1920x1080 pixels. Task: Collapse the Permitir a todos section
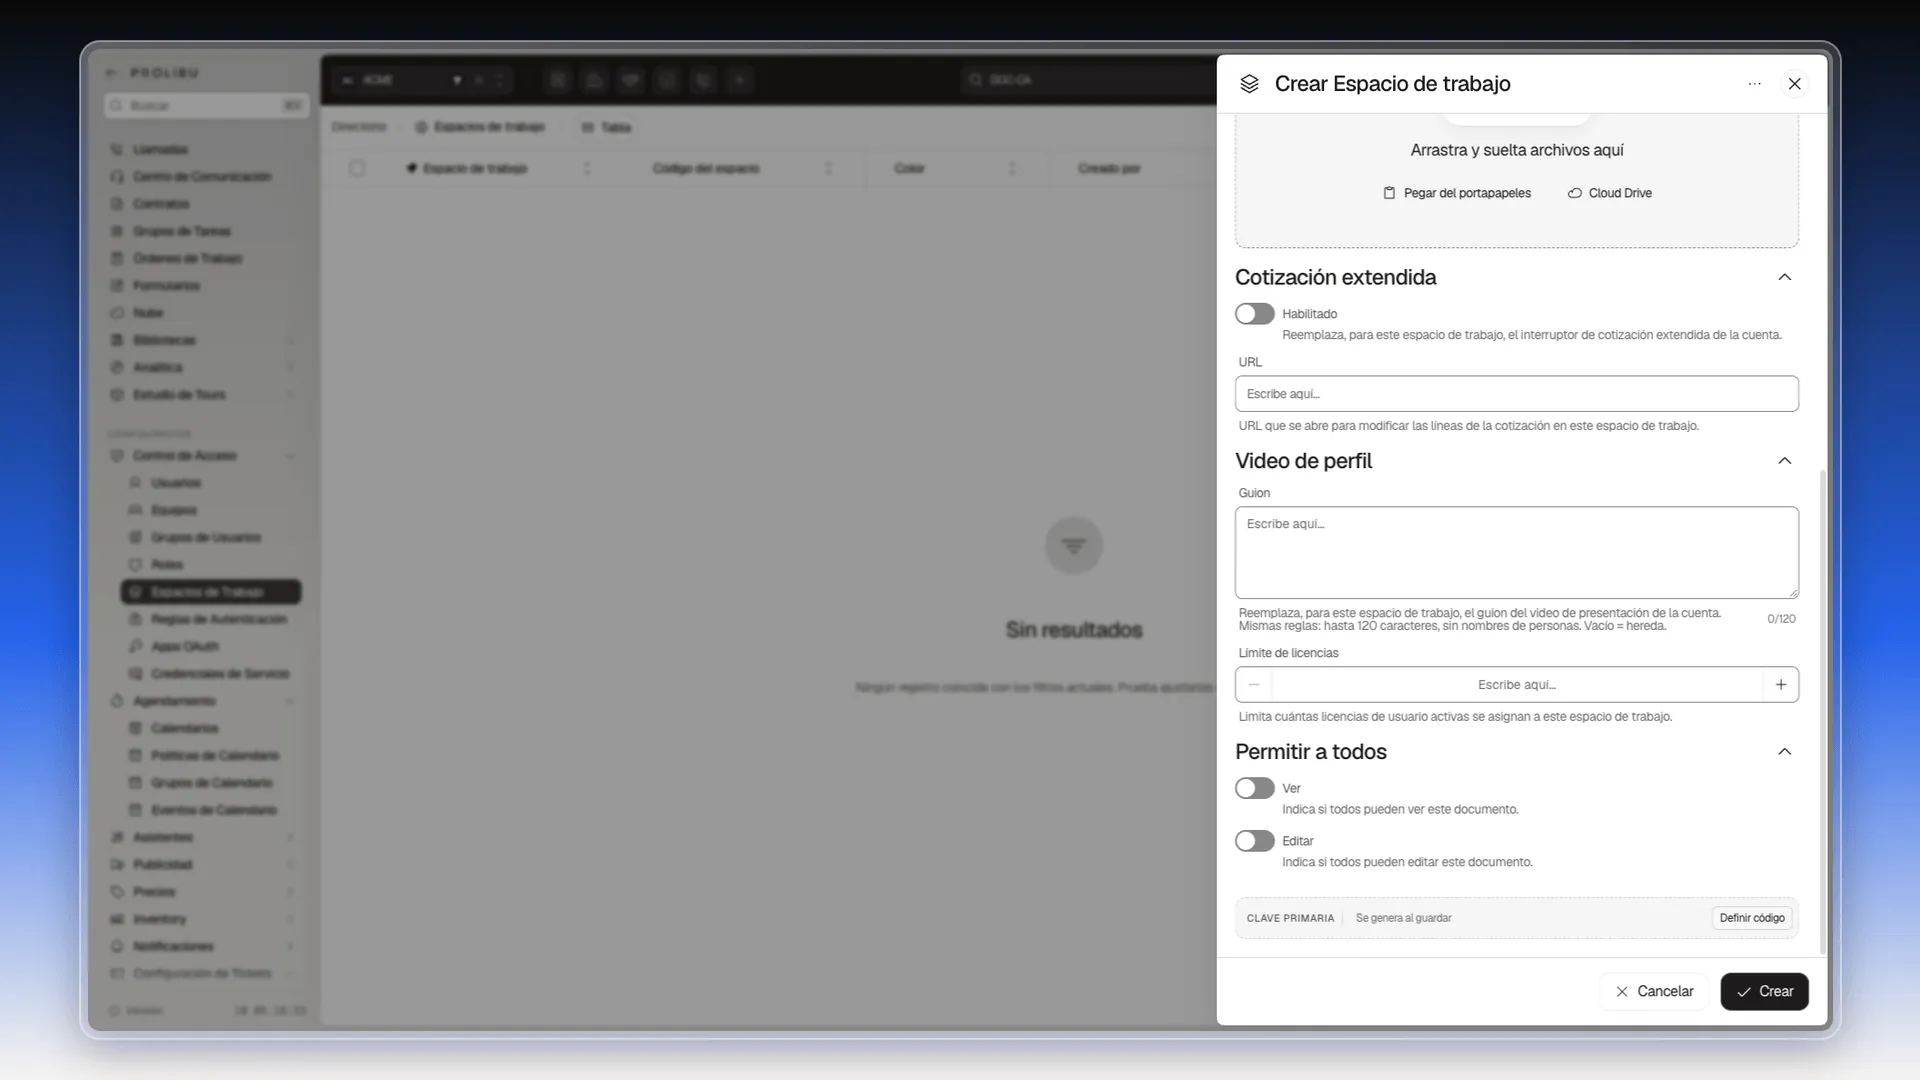(1785, 752)
